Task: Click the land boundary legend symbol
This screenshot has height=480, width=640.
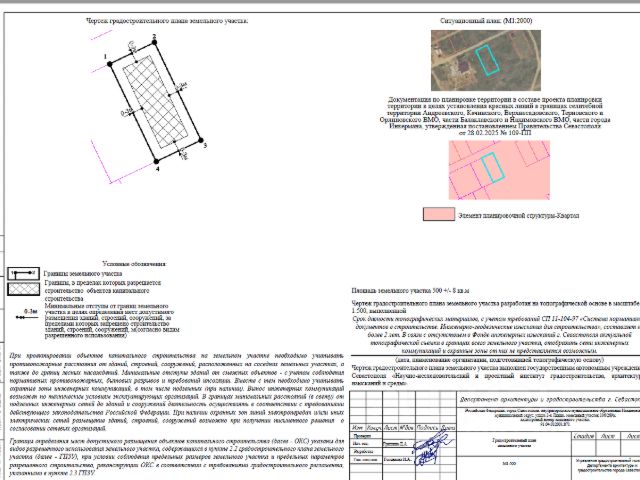Action: pyautogui.click(x=24, y=273)
